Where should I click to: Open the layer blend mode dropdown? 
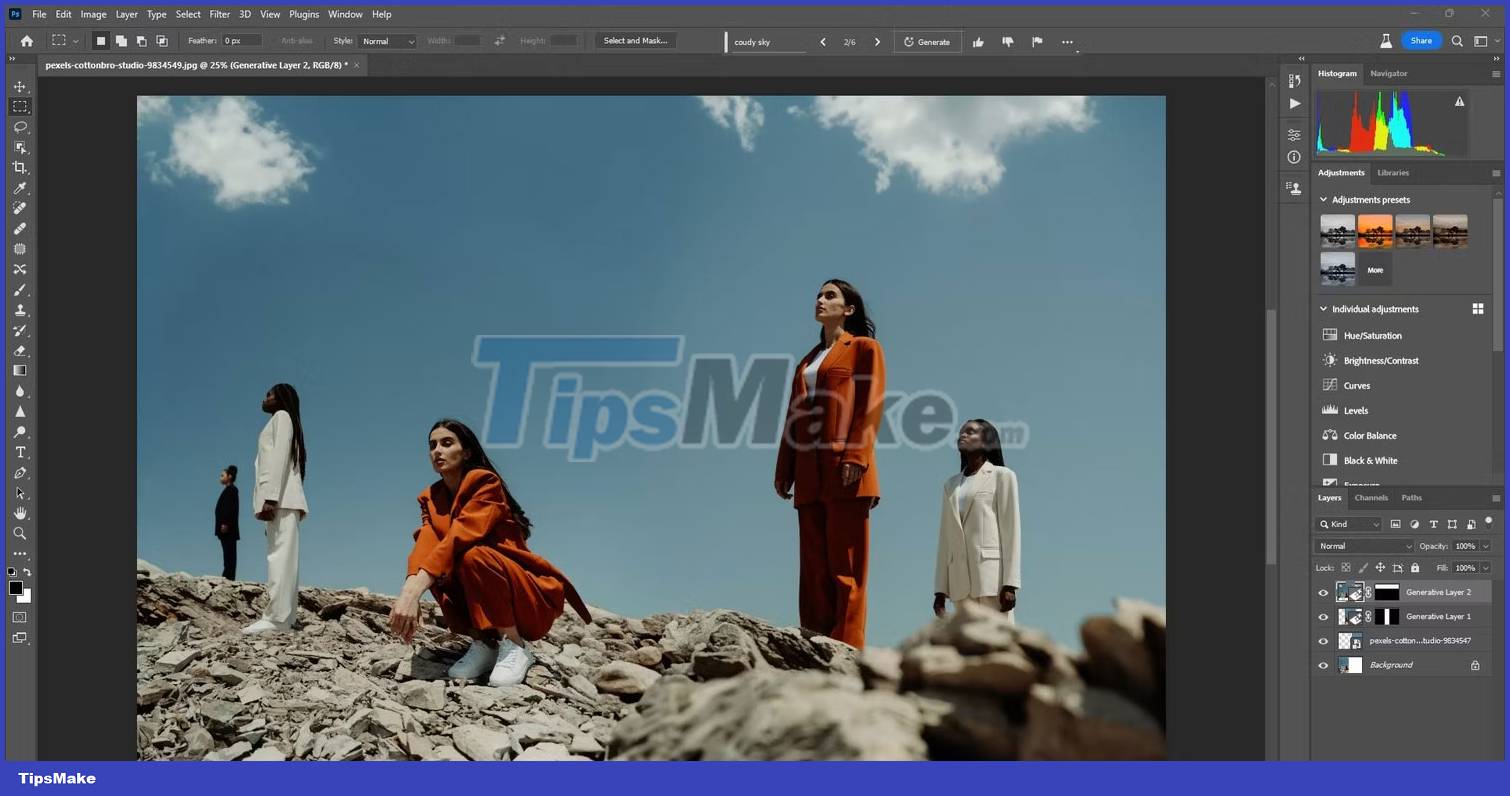click(1363, 546)
